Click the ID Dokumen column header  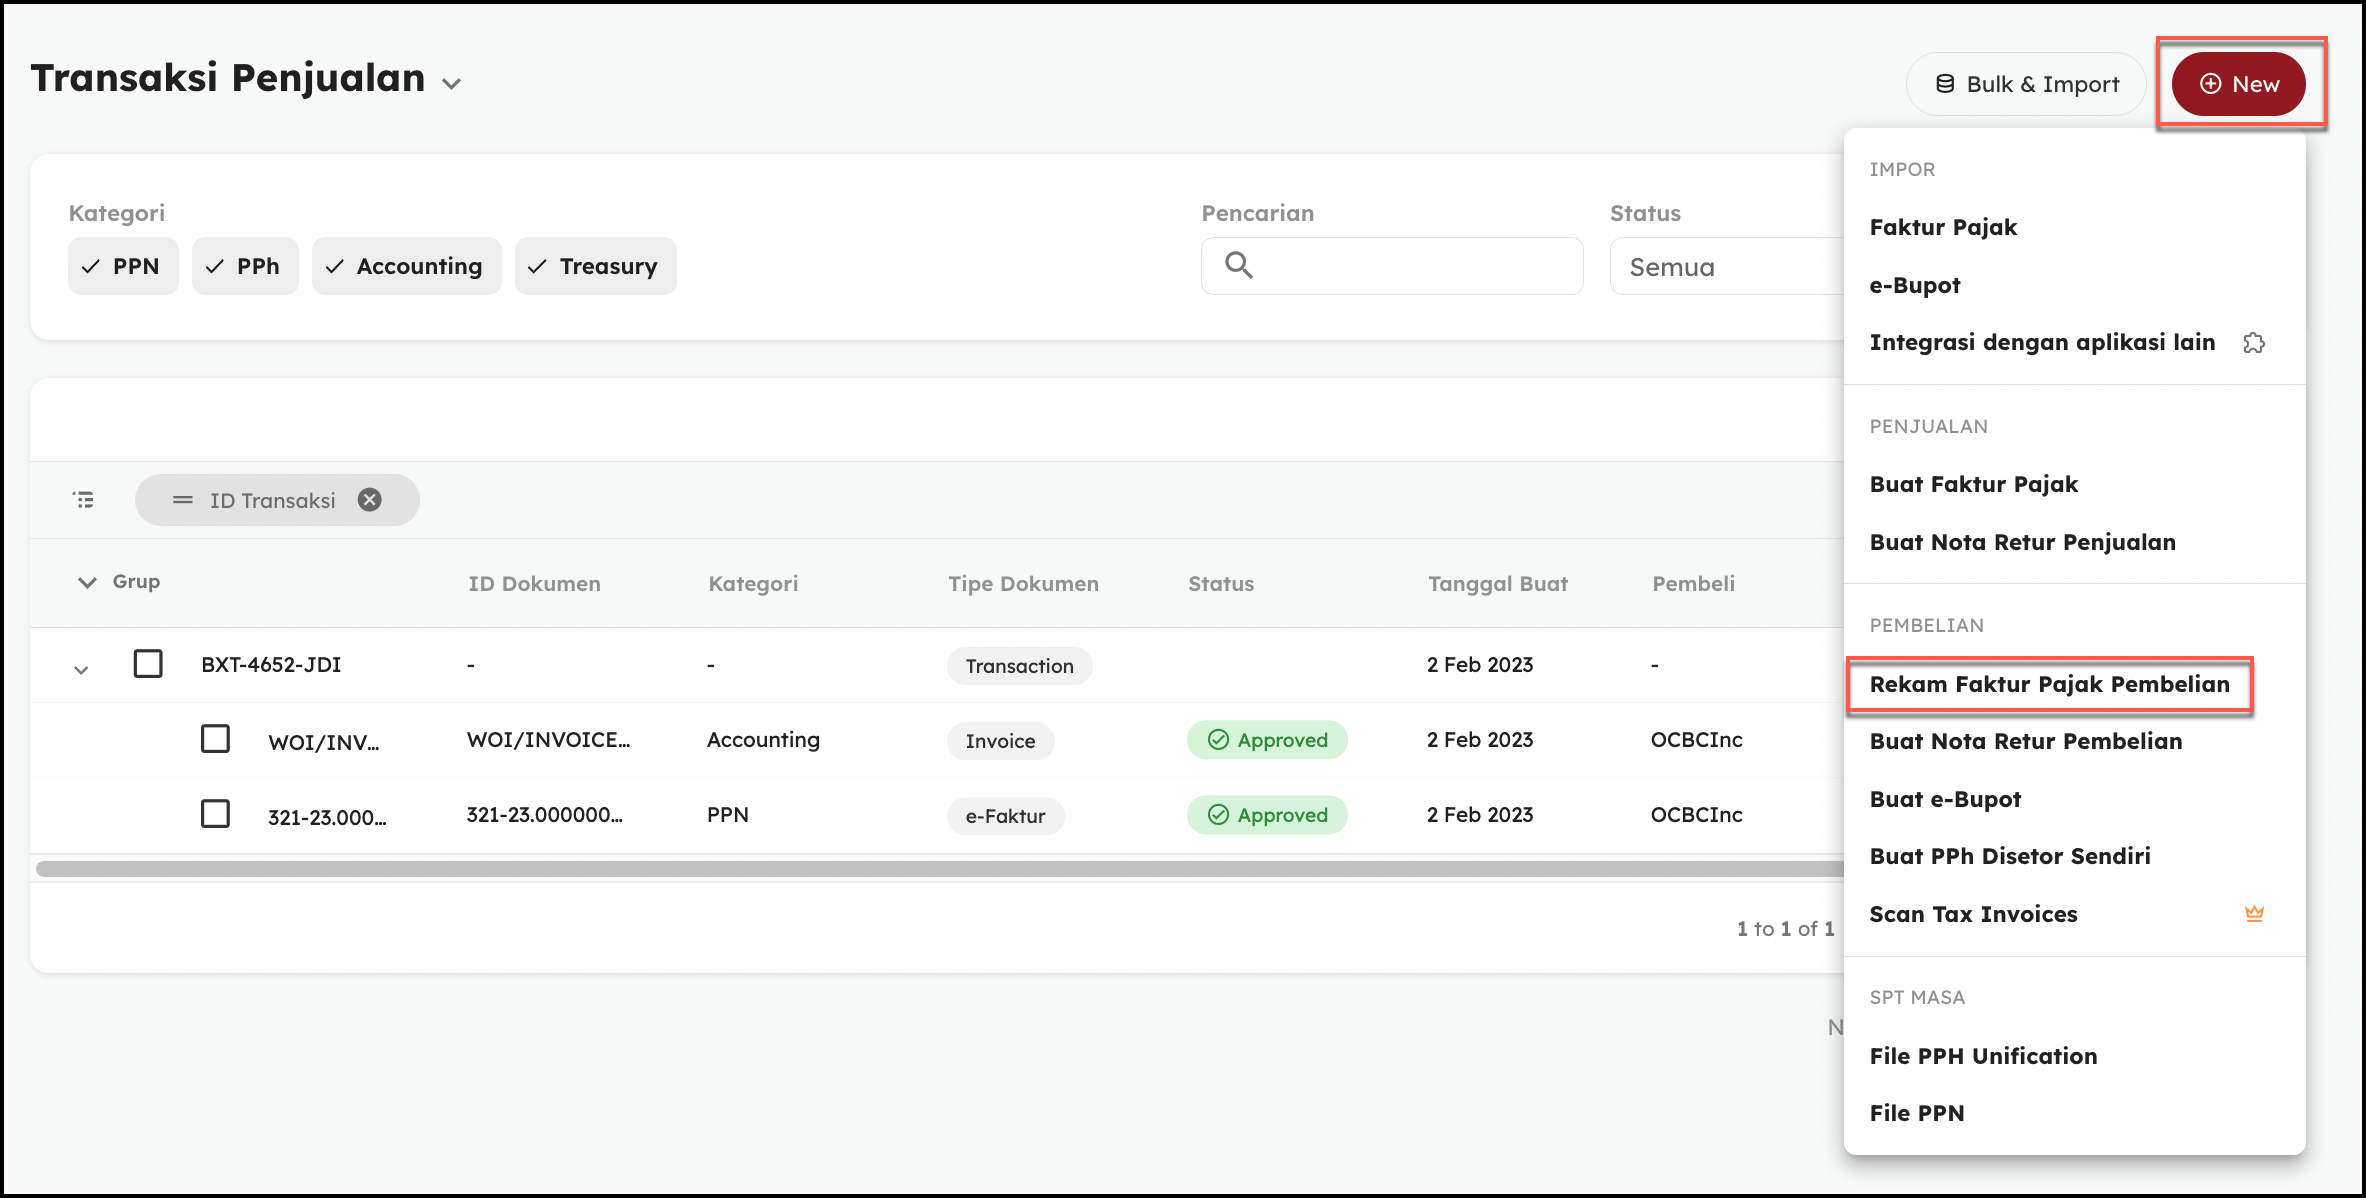534,583
